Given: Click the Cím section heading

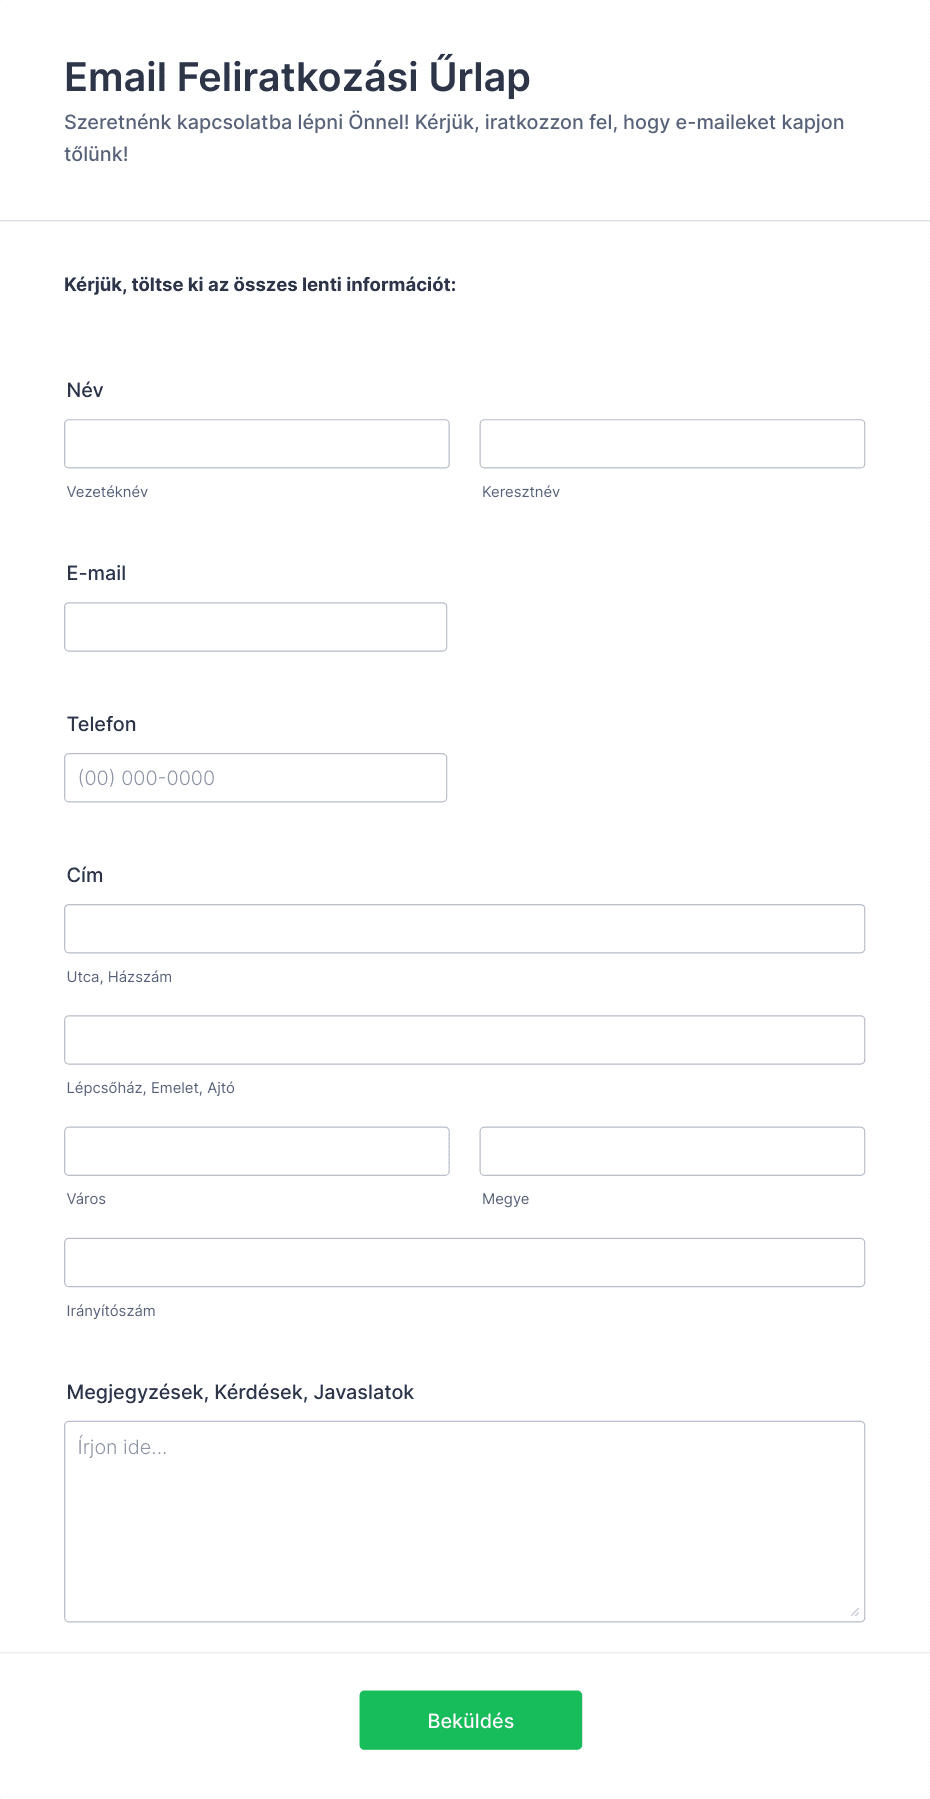Looking at the screenshot, I should [x=84, y=875].
